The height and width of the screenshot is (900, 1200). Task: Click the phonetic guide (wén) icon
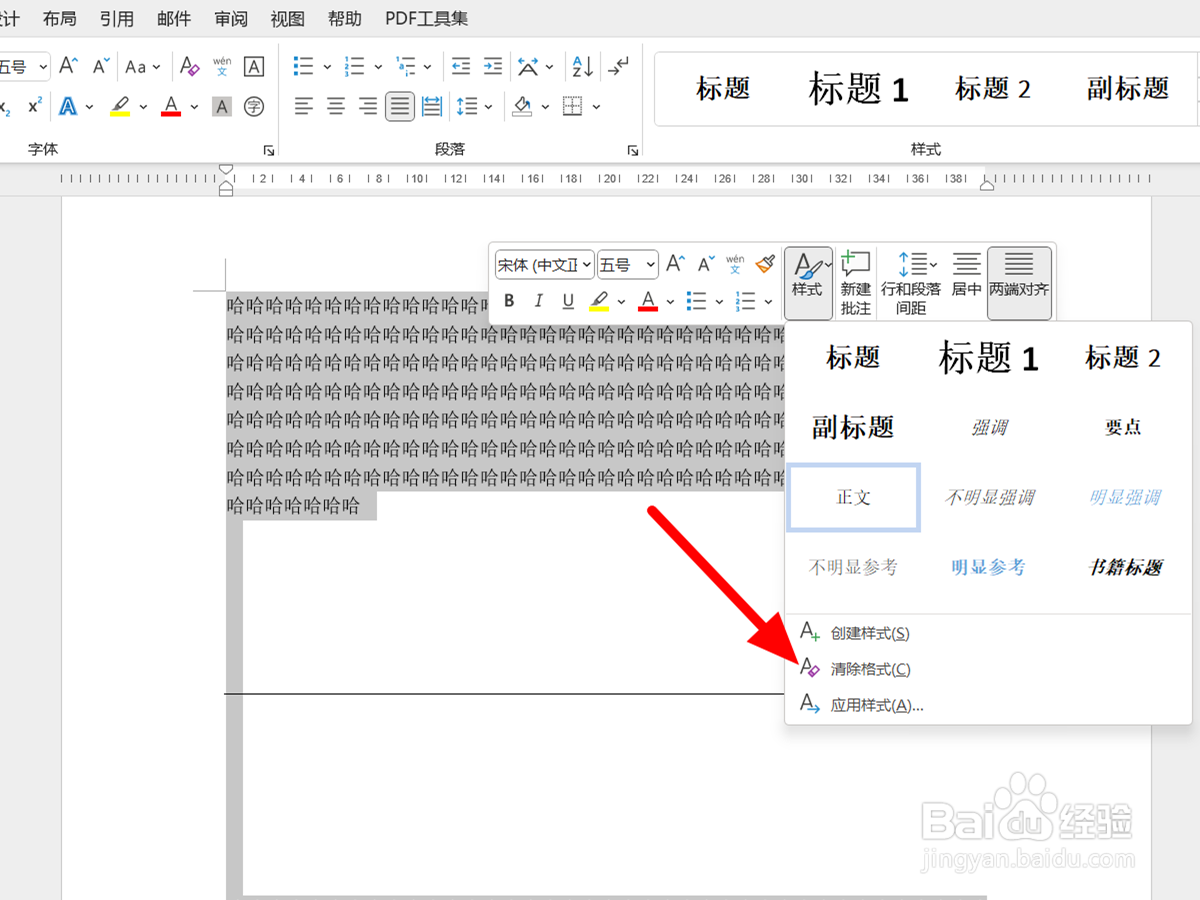[222, 66]
